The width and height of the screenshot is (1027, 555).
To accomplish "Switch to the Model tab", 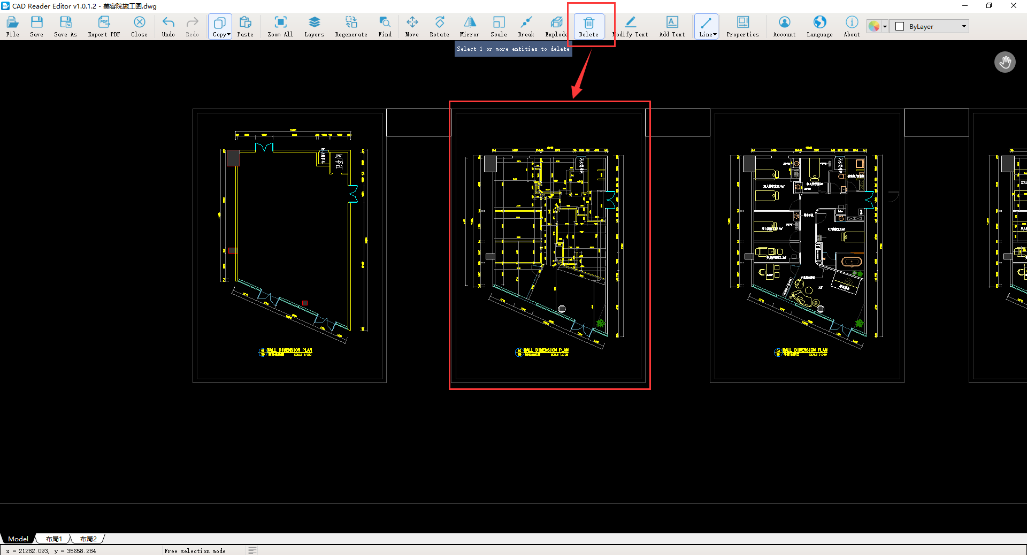I will click(x=20, y=538).
